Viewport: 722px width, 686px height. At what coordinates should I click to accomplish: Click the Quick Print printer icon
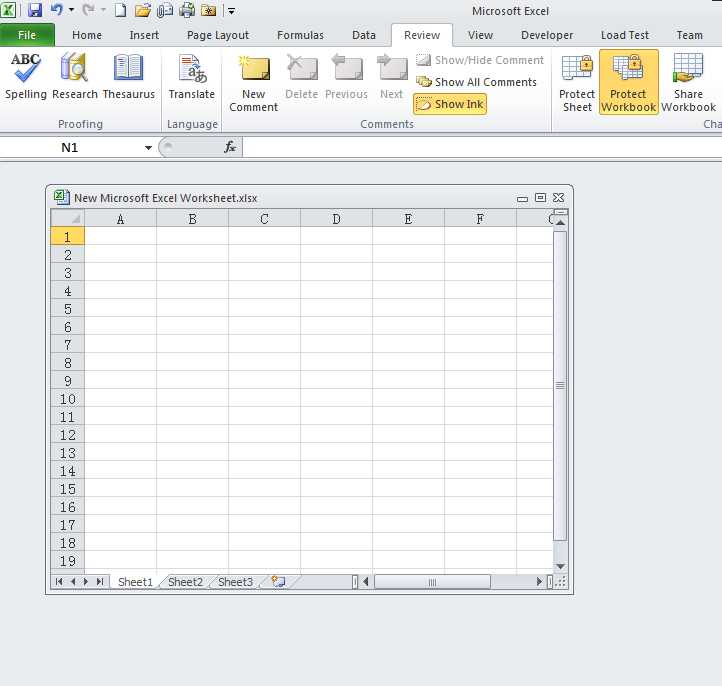pos(187,10)
